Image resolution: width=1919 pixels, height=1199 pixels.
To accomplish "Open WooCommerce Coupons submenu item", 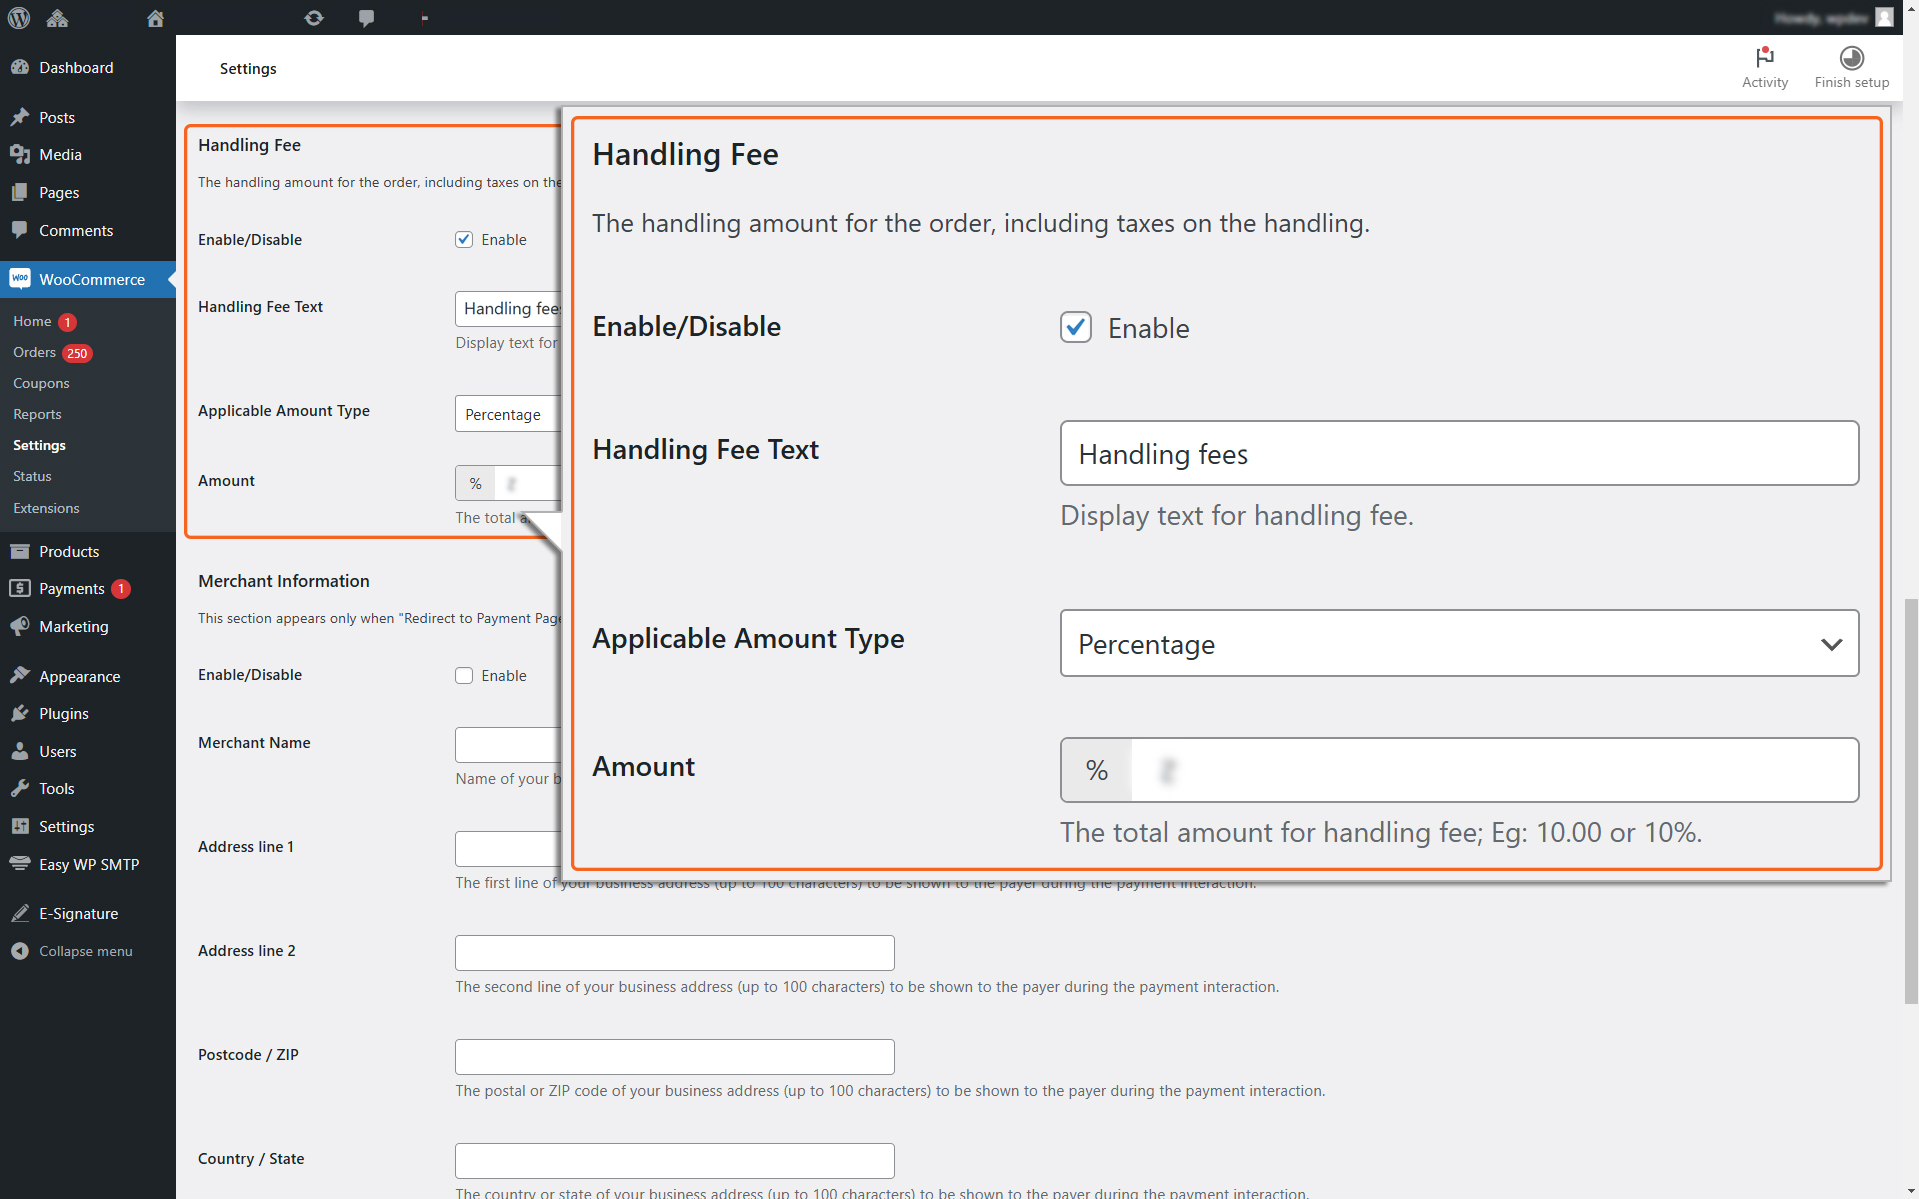I will coord(41,383).
